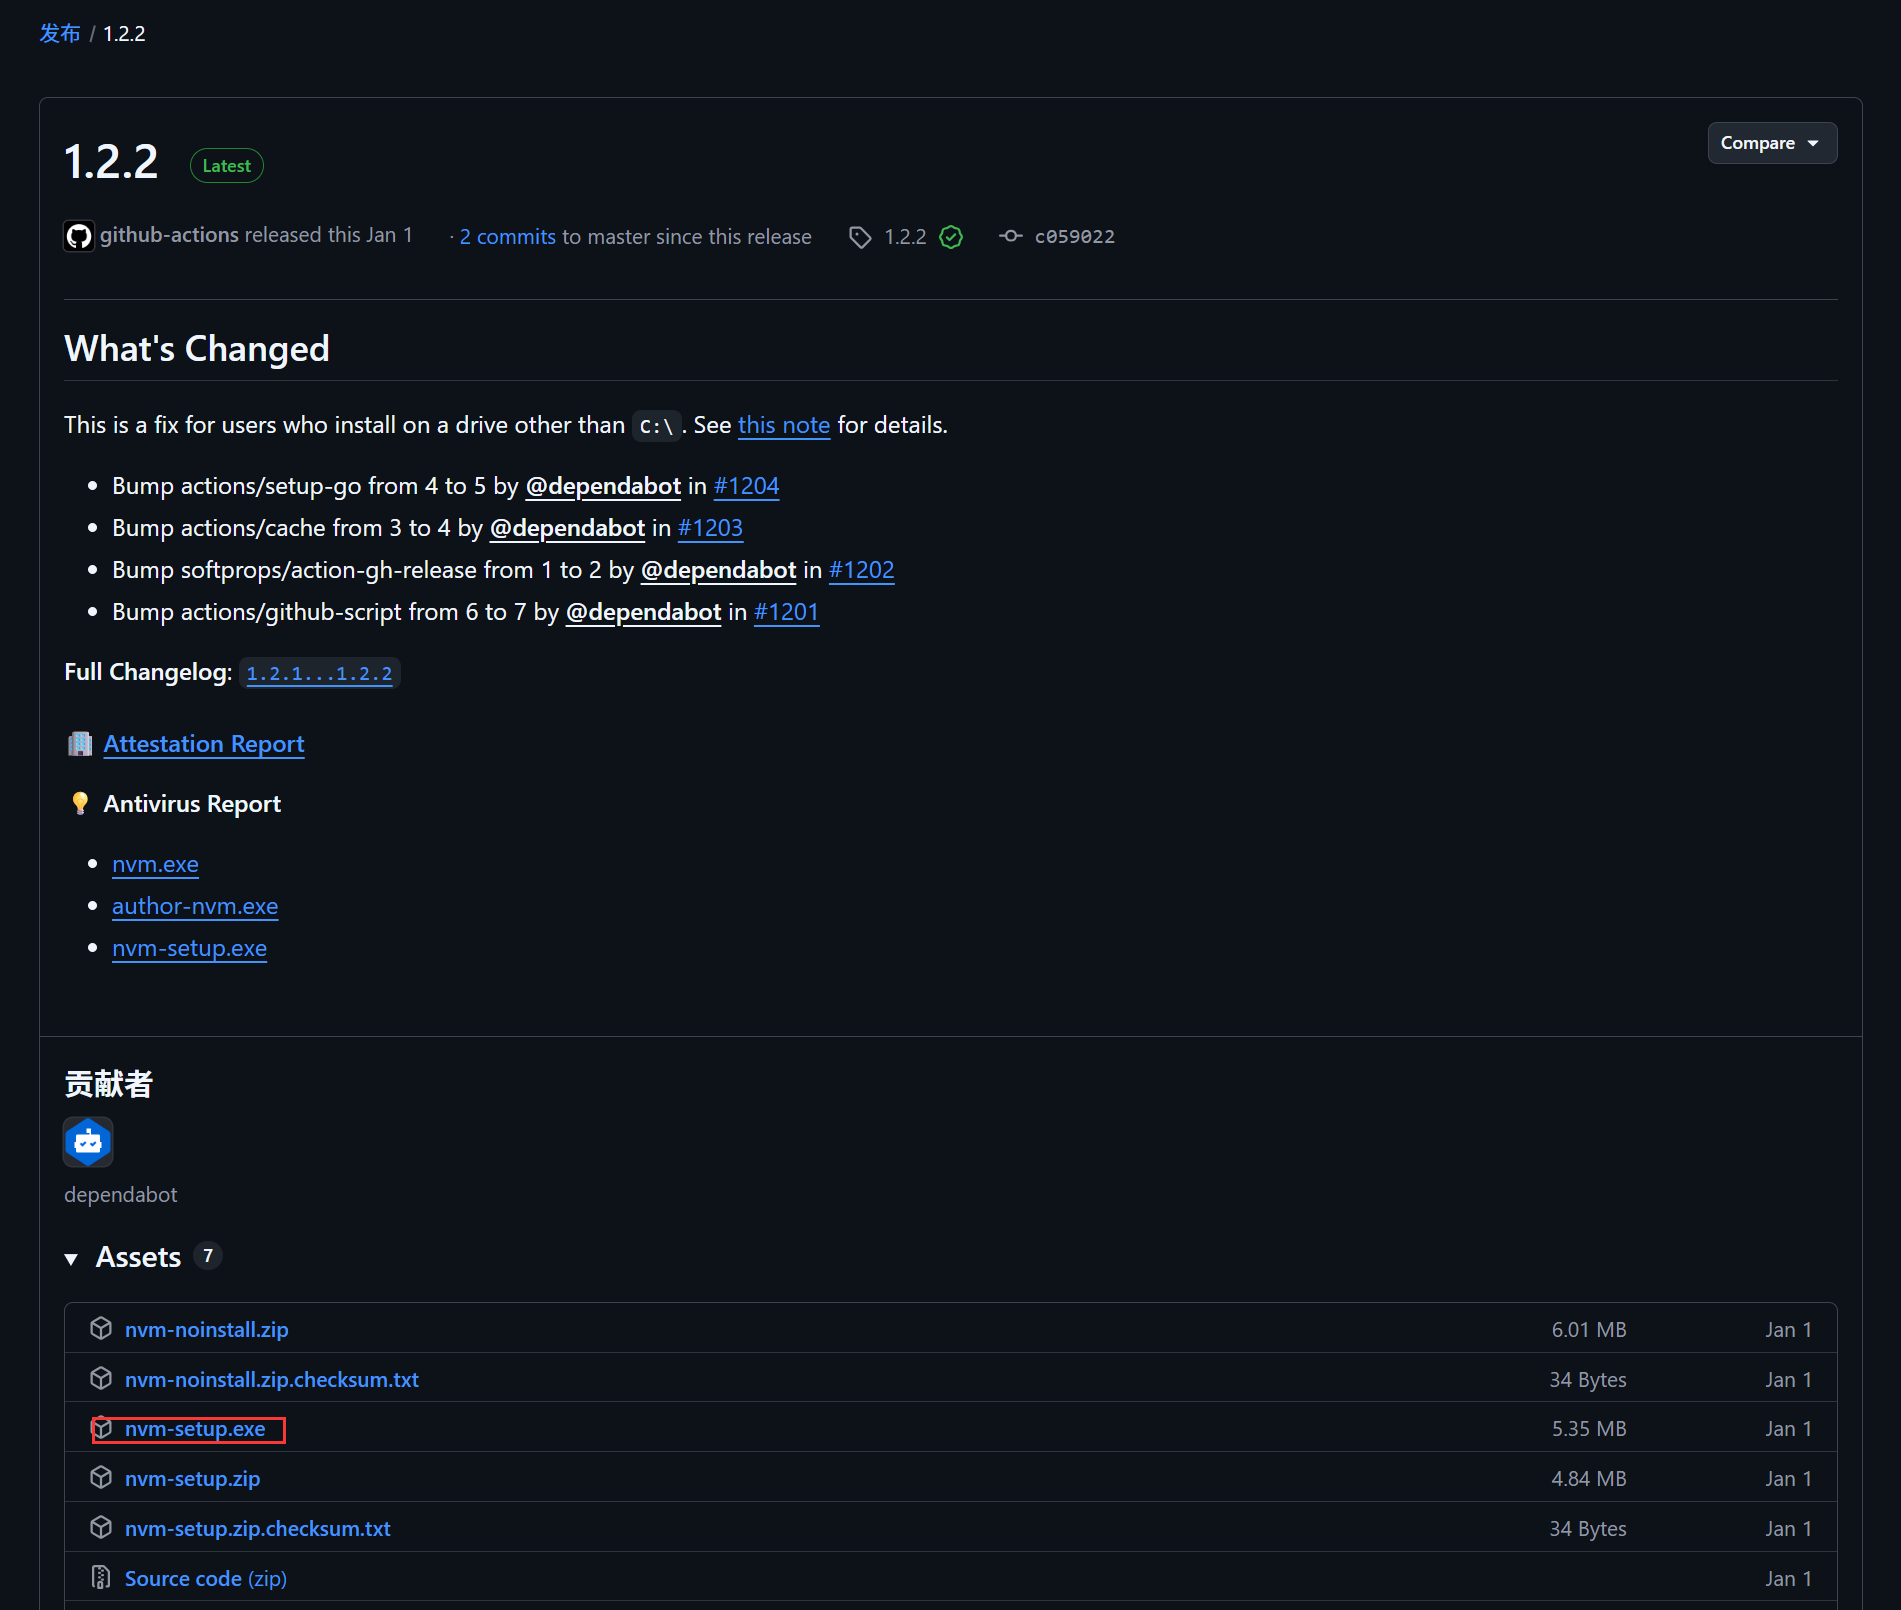
Task: Download nvm-setup.zip asset
Action: tap(192, 1479)
